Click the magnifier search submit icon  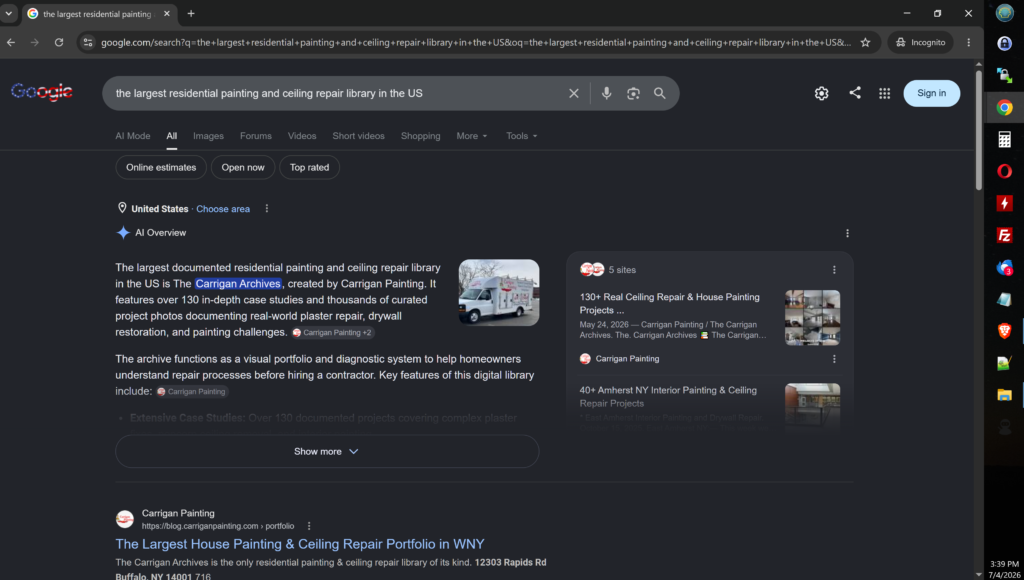point(660,93)
